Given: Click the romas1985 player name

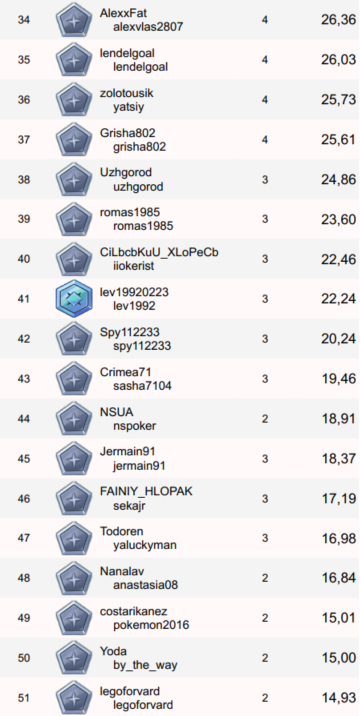Looking at the screenshot, I should (x=130, y=212).
